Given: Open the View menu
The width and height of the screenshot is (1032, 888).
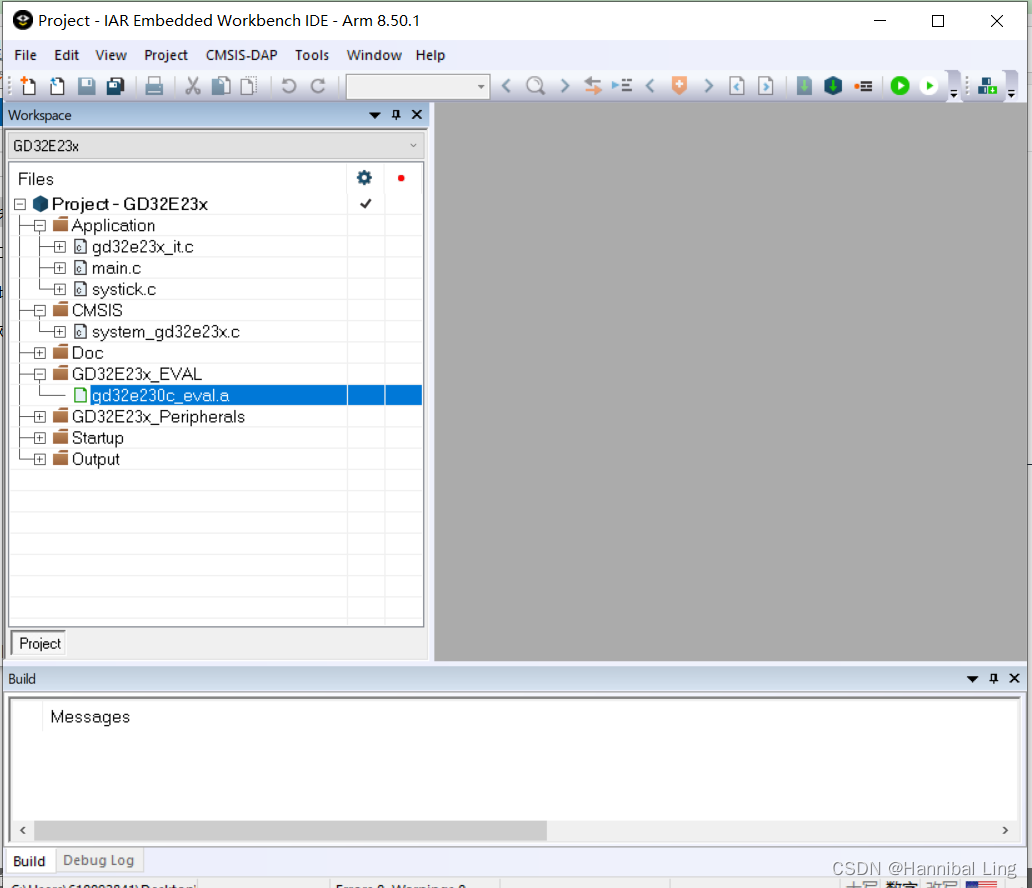Looking at the screenshot, I should point(111,55).
